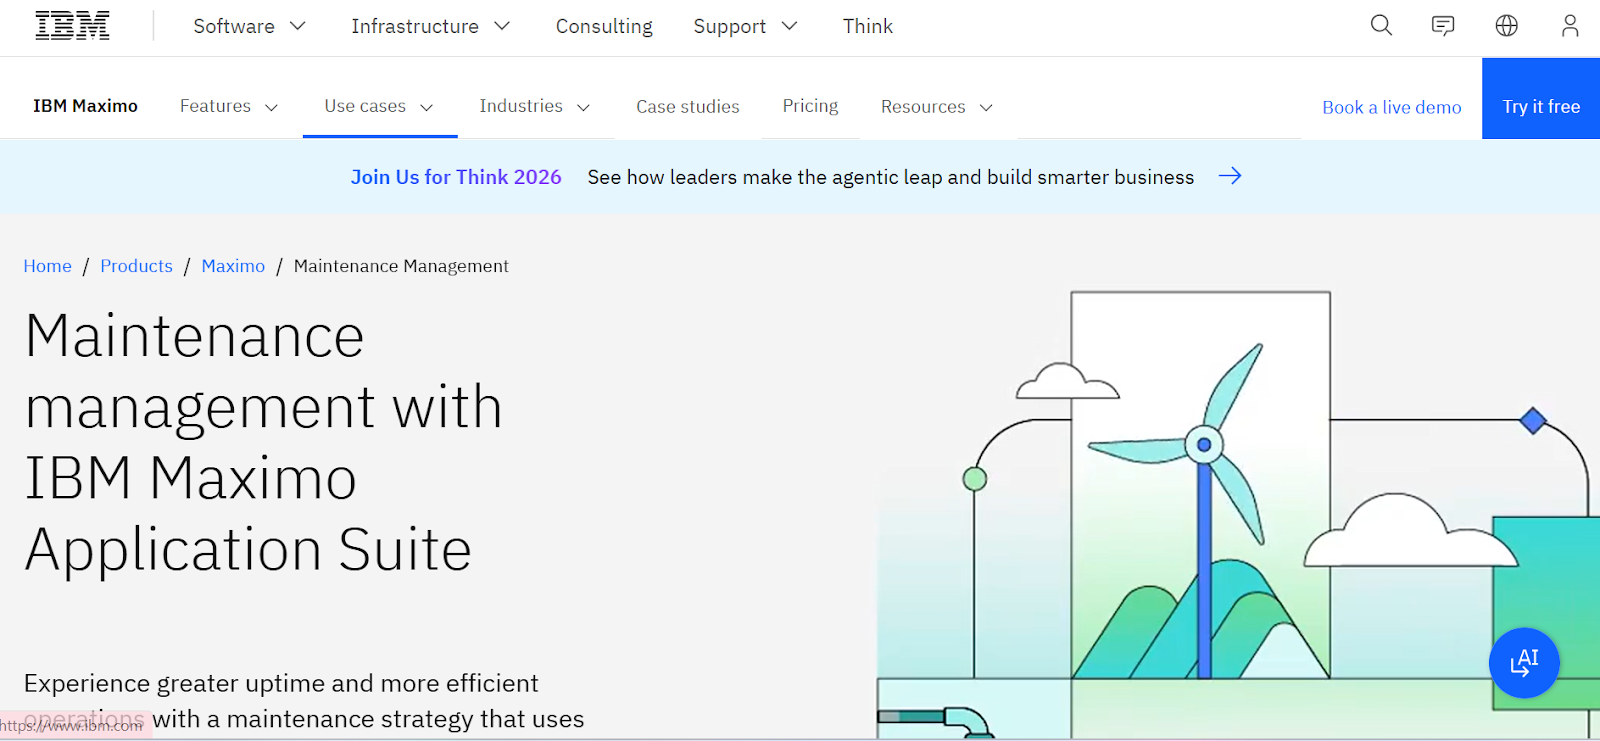This screenshot has width=1600, height=741.
Task: Click the Products breadcrumb link
Action: pos(136,266)
